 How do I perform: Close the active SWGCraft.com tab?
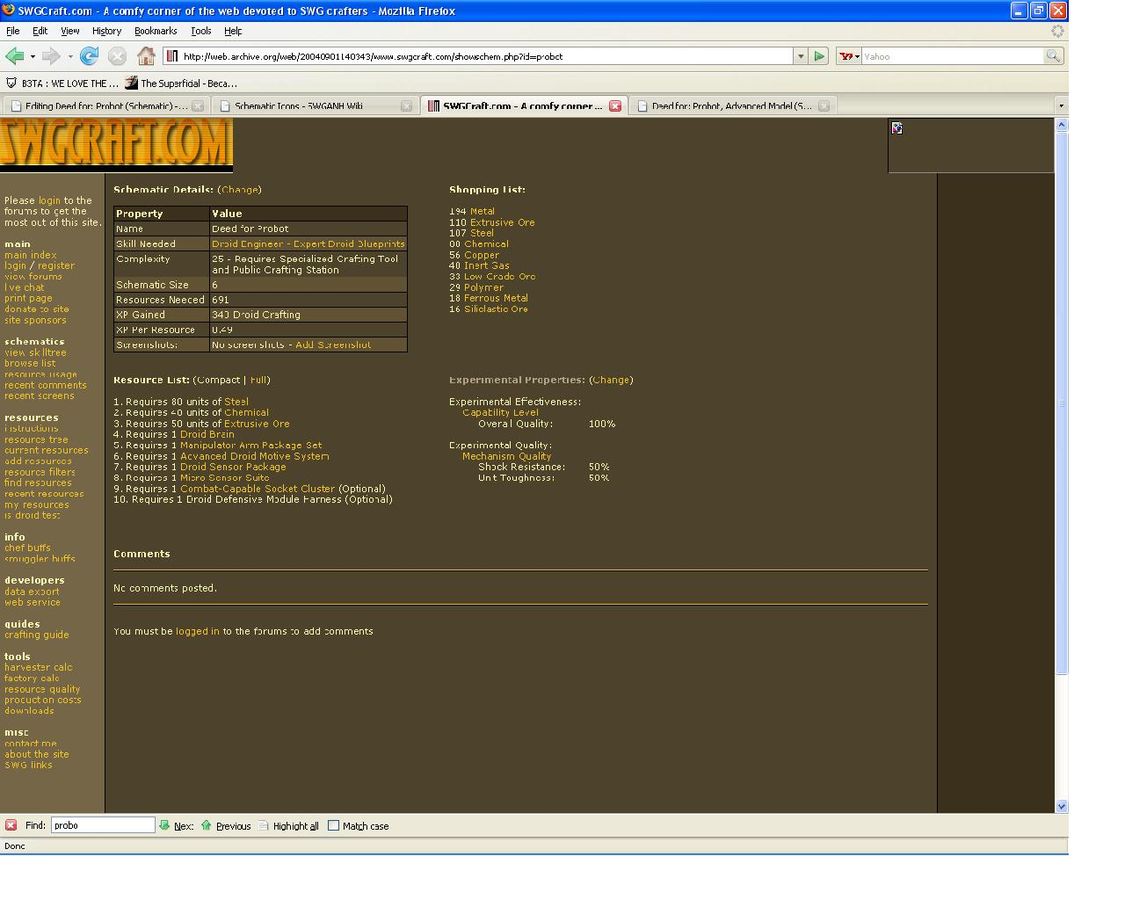(x=615, y=105)
